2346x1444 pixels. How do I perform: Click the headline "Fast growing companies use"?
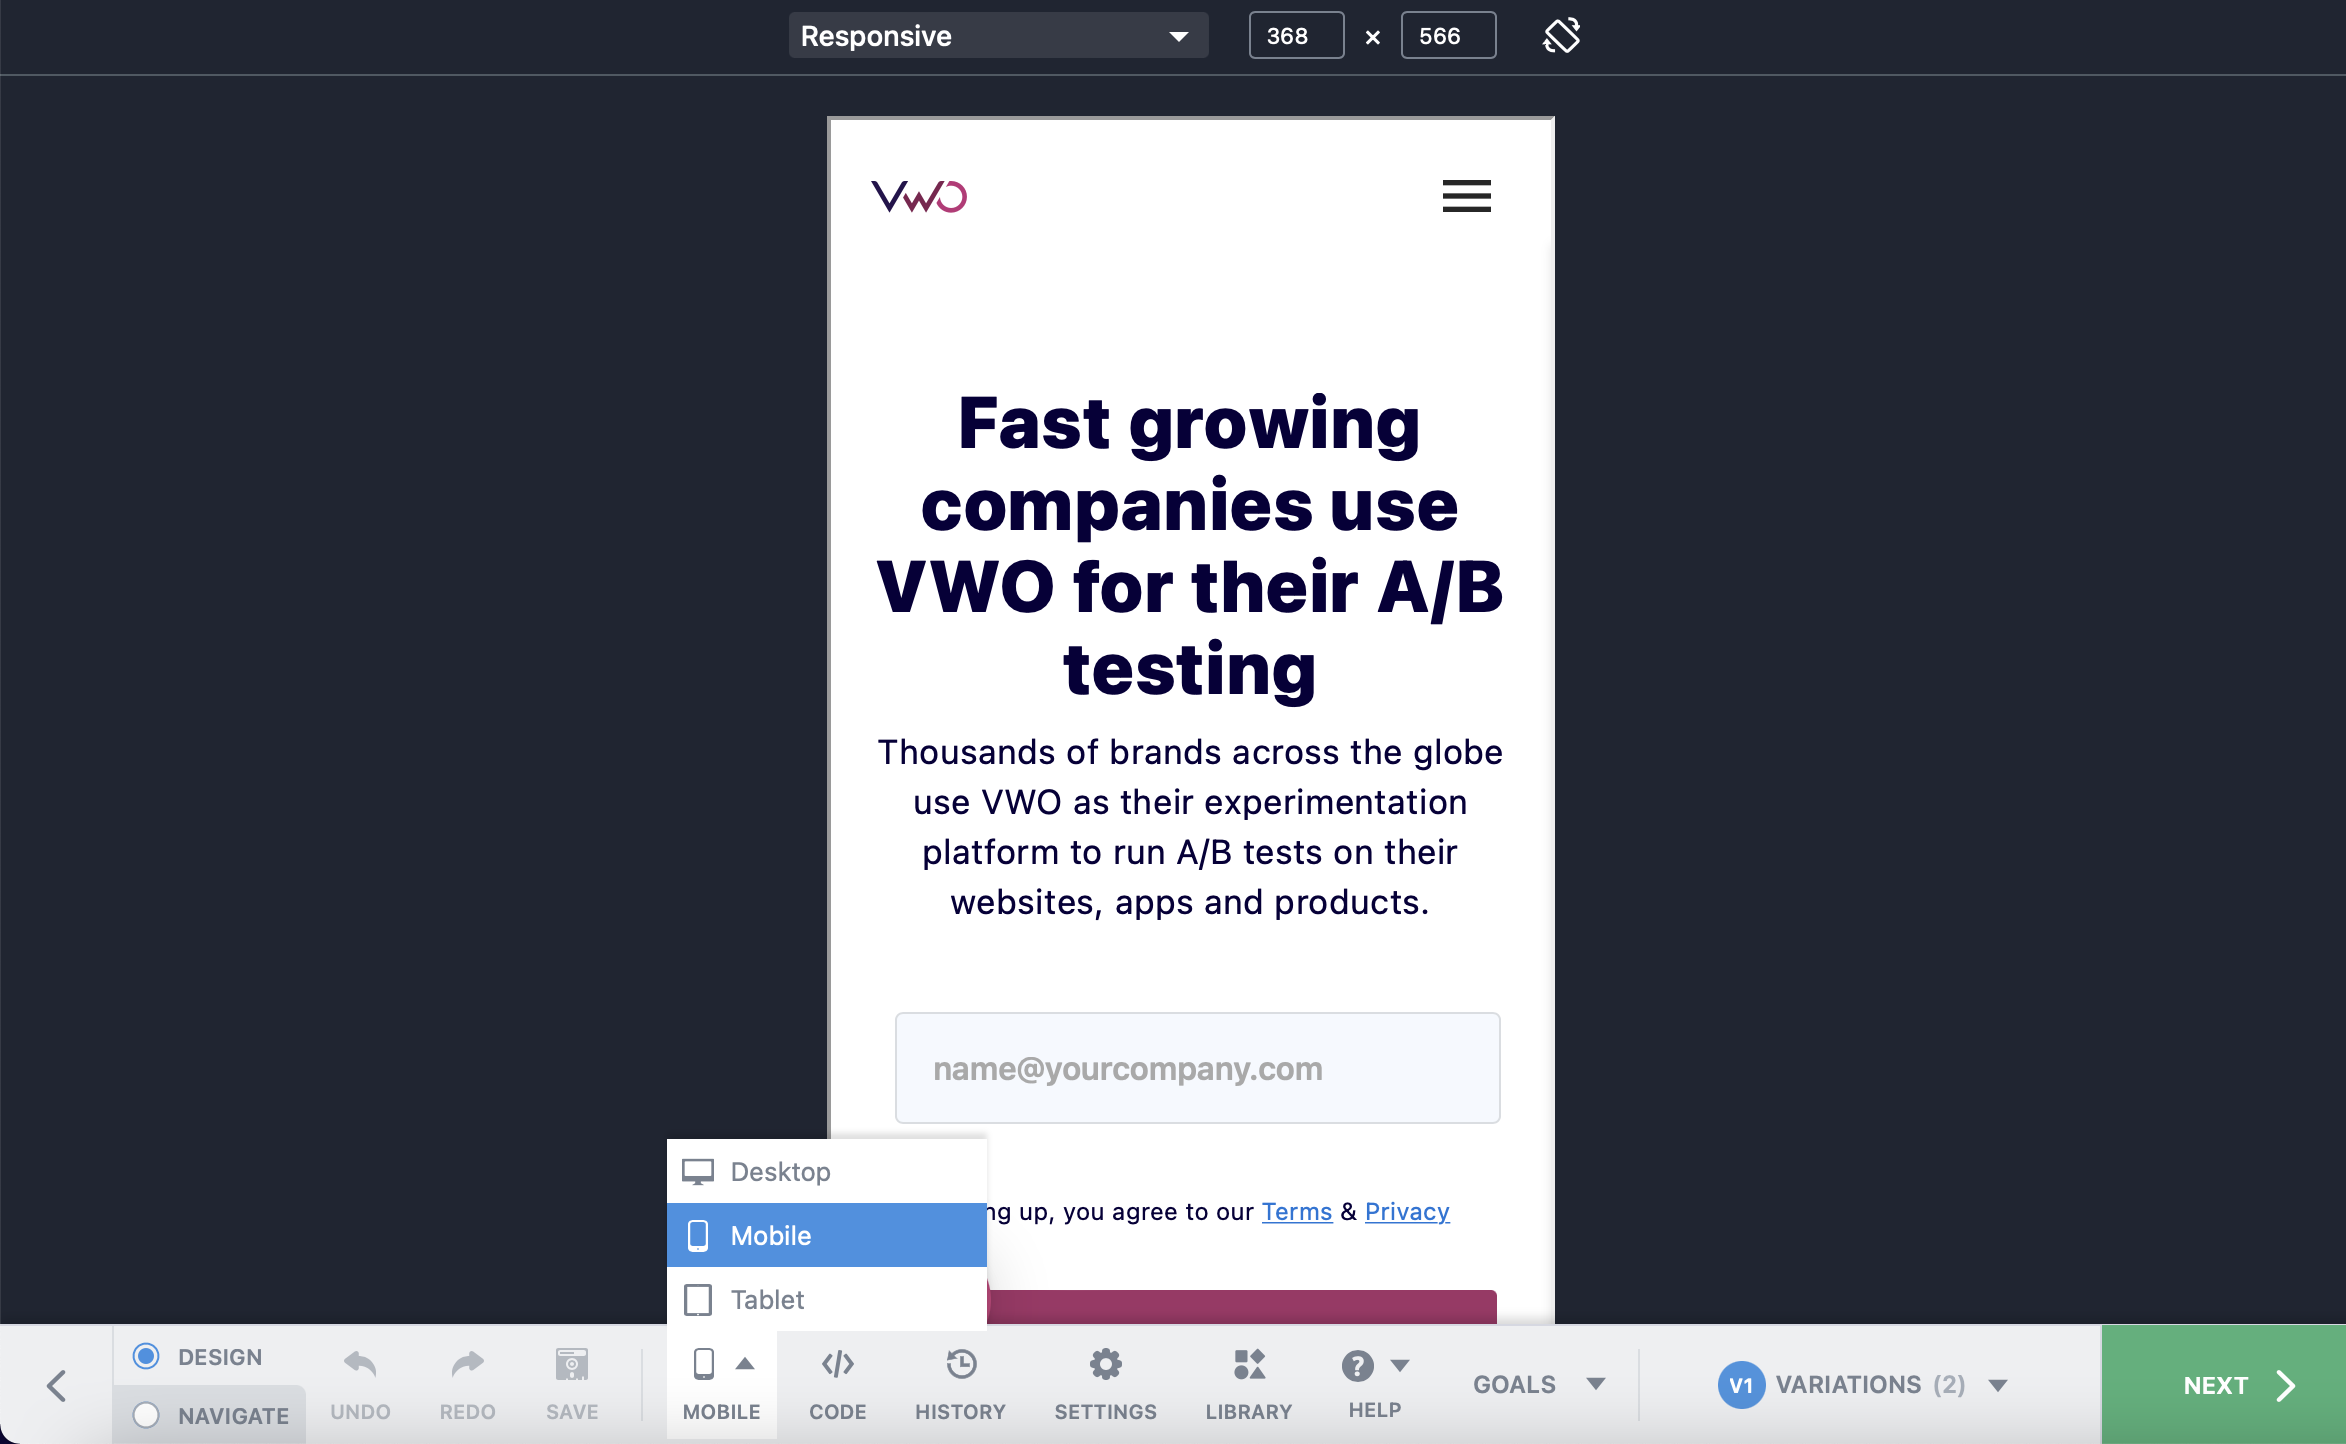(1189, 464)
